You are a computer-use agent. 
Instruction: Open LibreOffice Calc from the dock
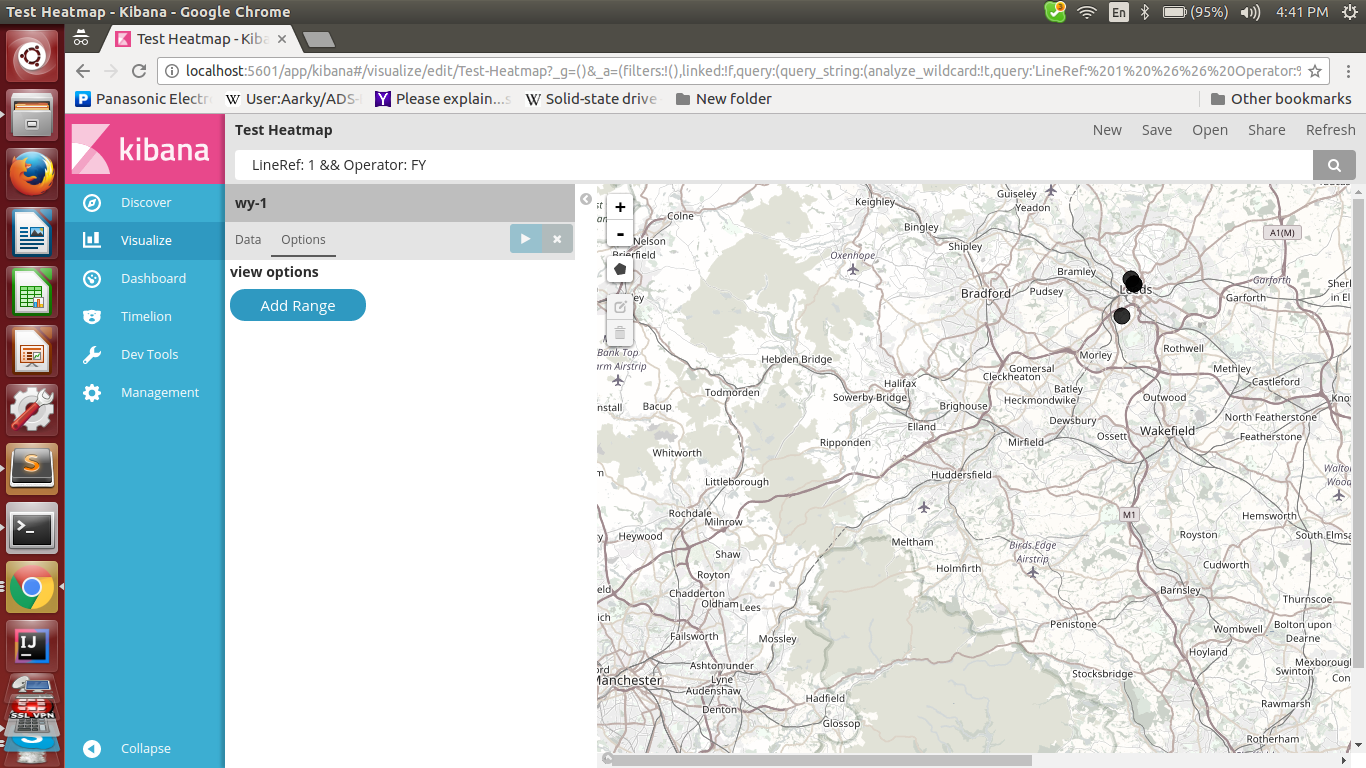point(32,294)
